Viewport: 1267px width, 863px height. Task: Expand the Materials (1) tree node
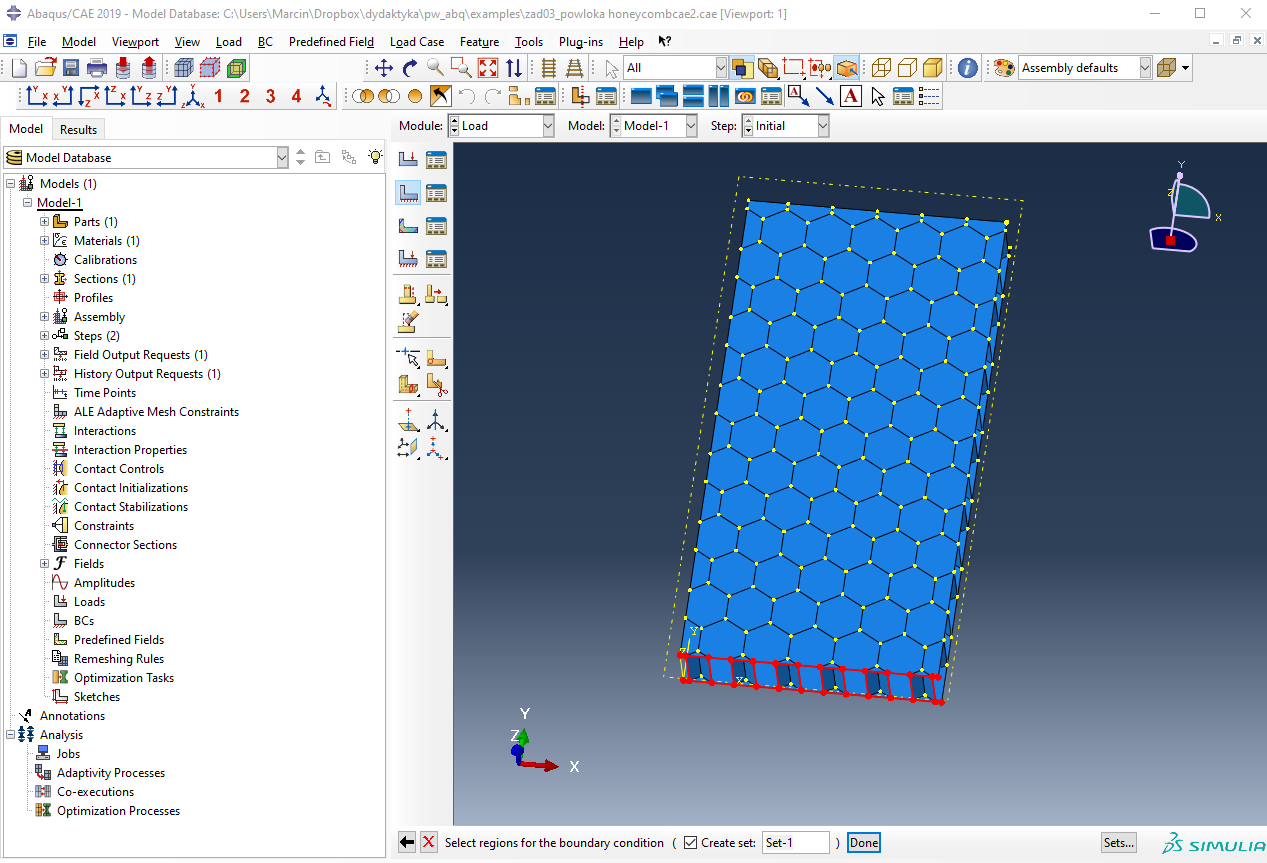[44, 241]
